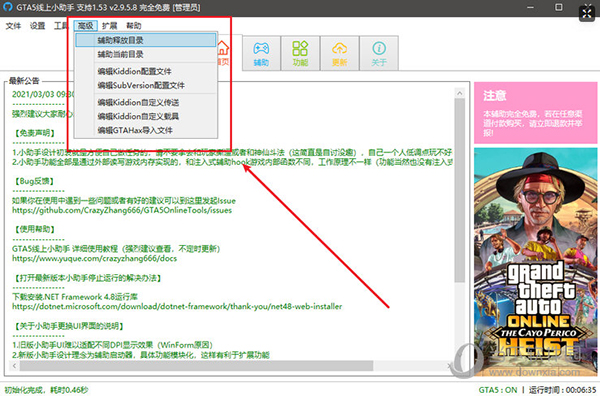The height and width of the screenshot is (396, 600).
Task: Click the 【关于小助手更换UI界面的说明】 heading
Action: (x=69, y=326)
